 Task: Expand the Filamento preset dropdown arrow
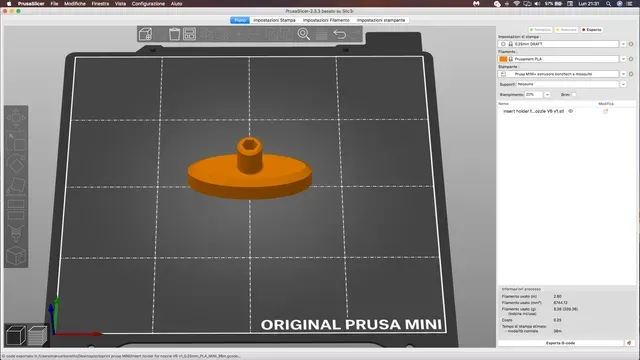point(623,59)
